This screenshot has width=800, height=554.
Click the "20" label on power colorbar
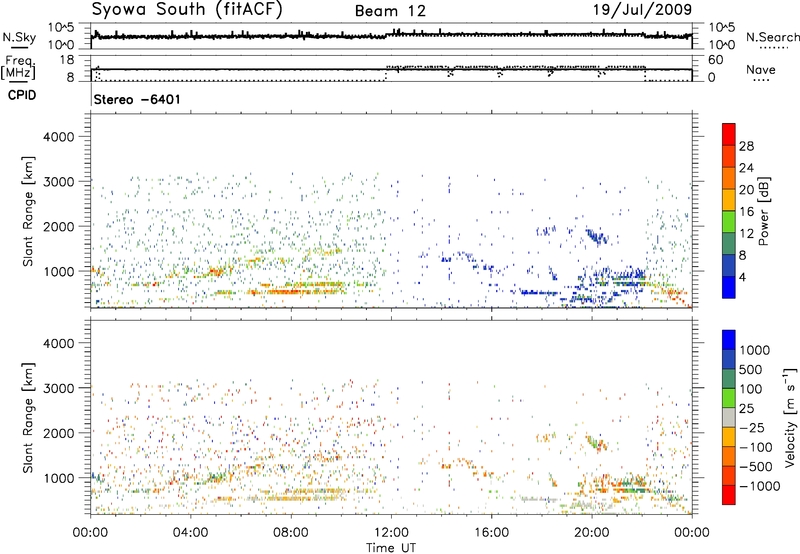tap(746, 190)
